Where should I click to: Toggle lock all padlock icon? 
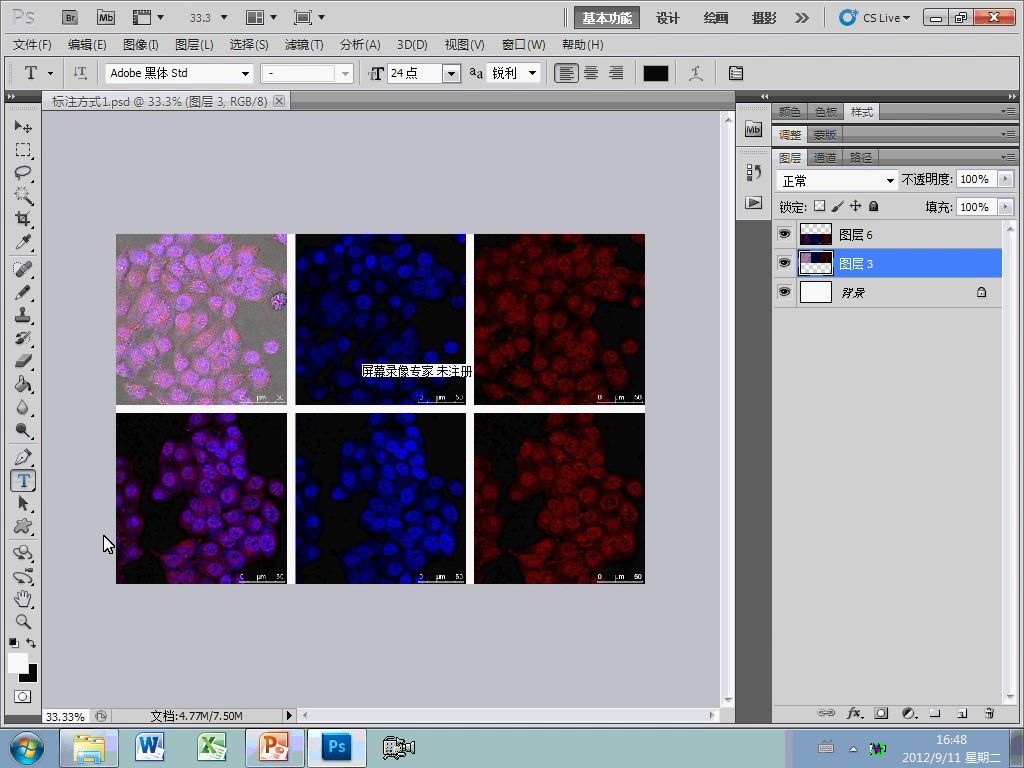[874, 206]
